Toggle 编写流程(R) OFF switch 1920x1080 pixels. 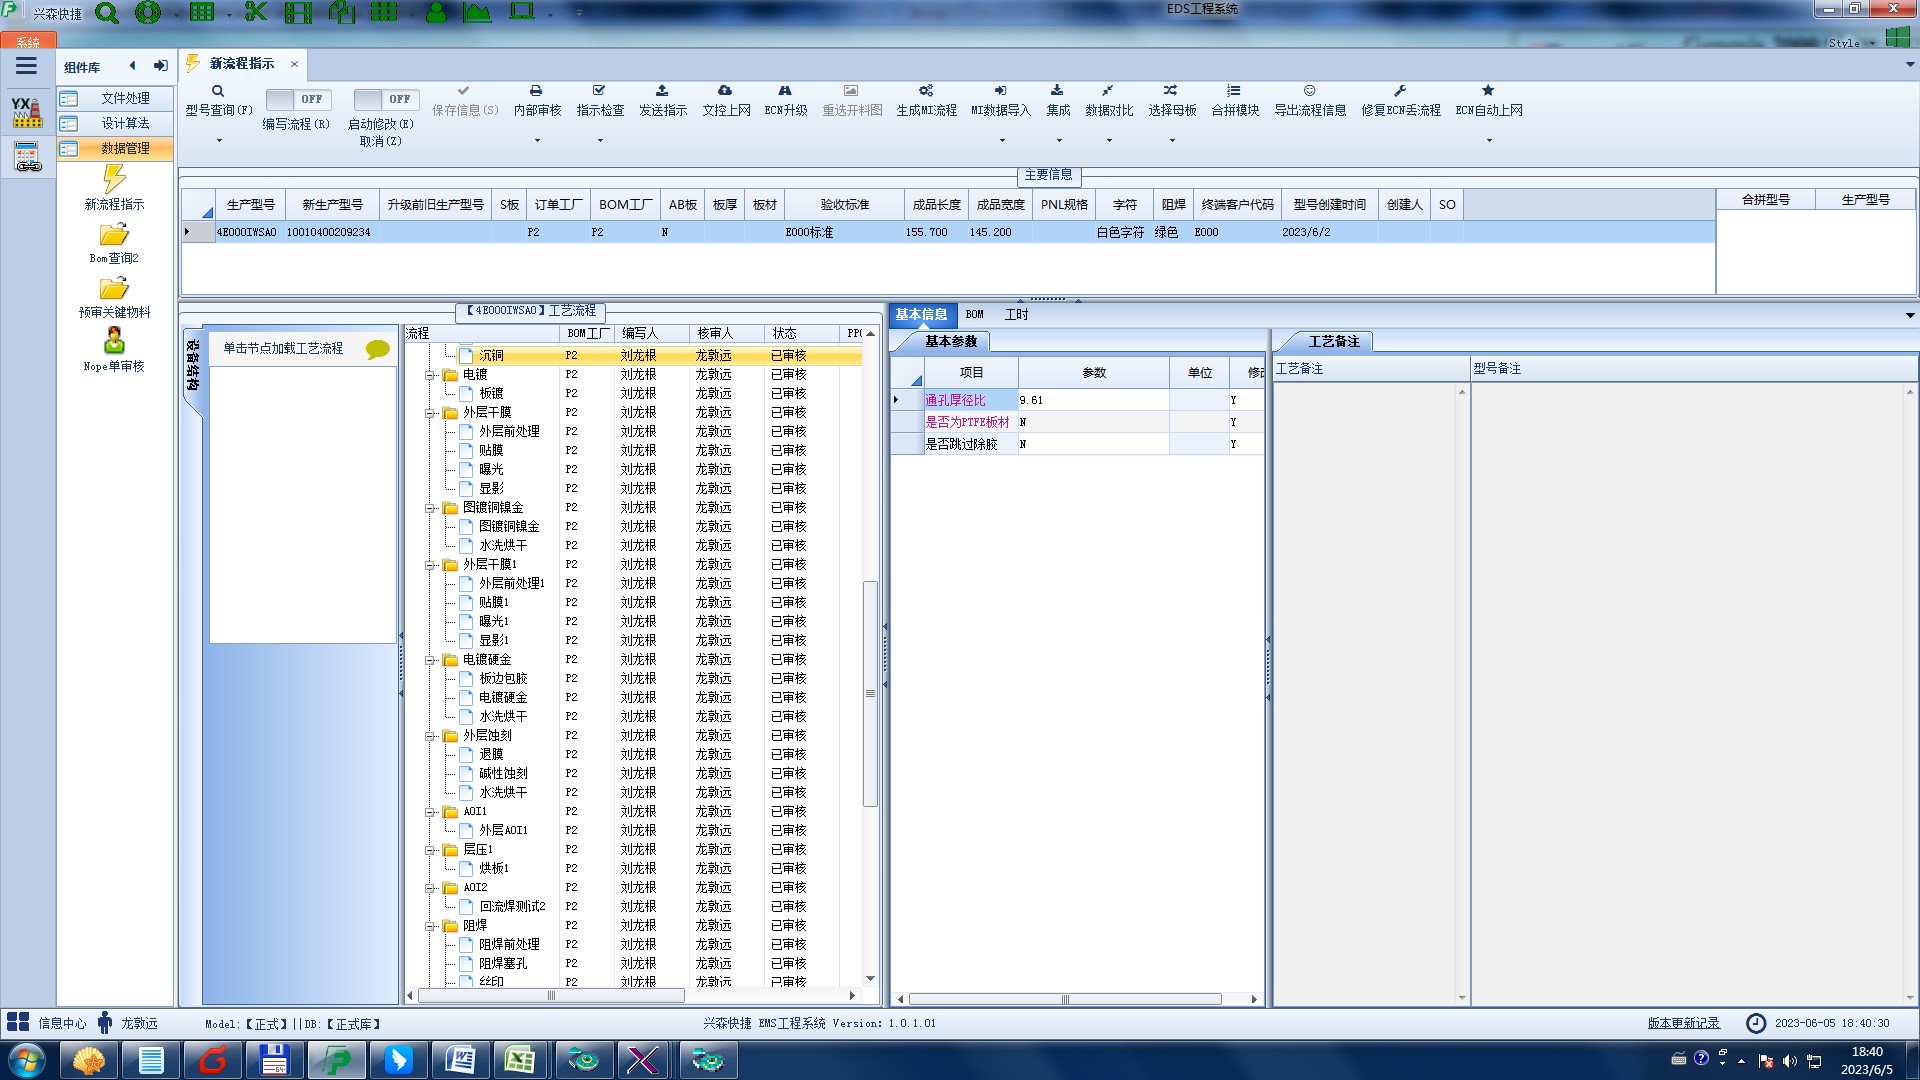click(x=298, y=99)
